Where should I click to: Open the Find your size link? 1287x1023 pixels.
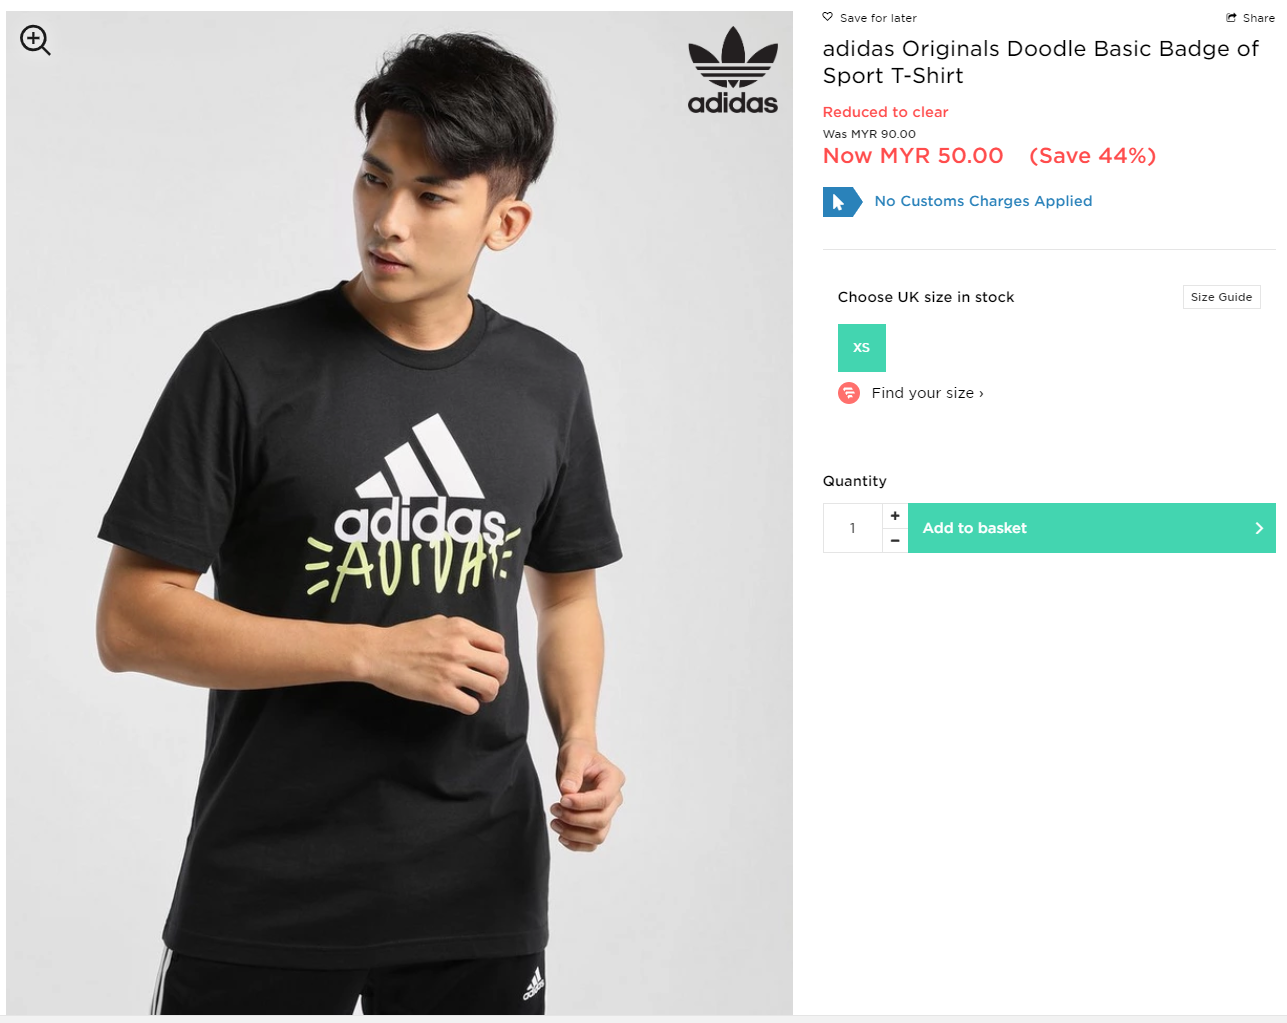point(927,393)
